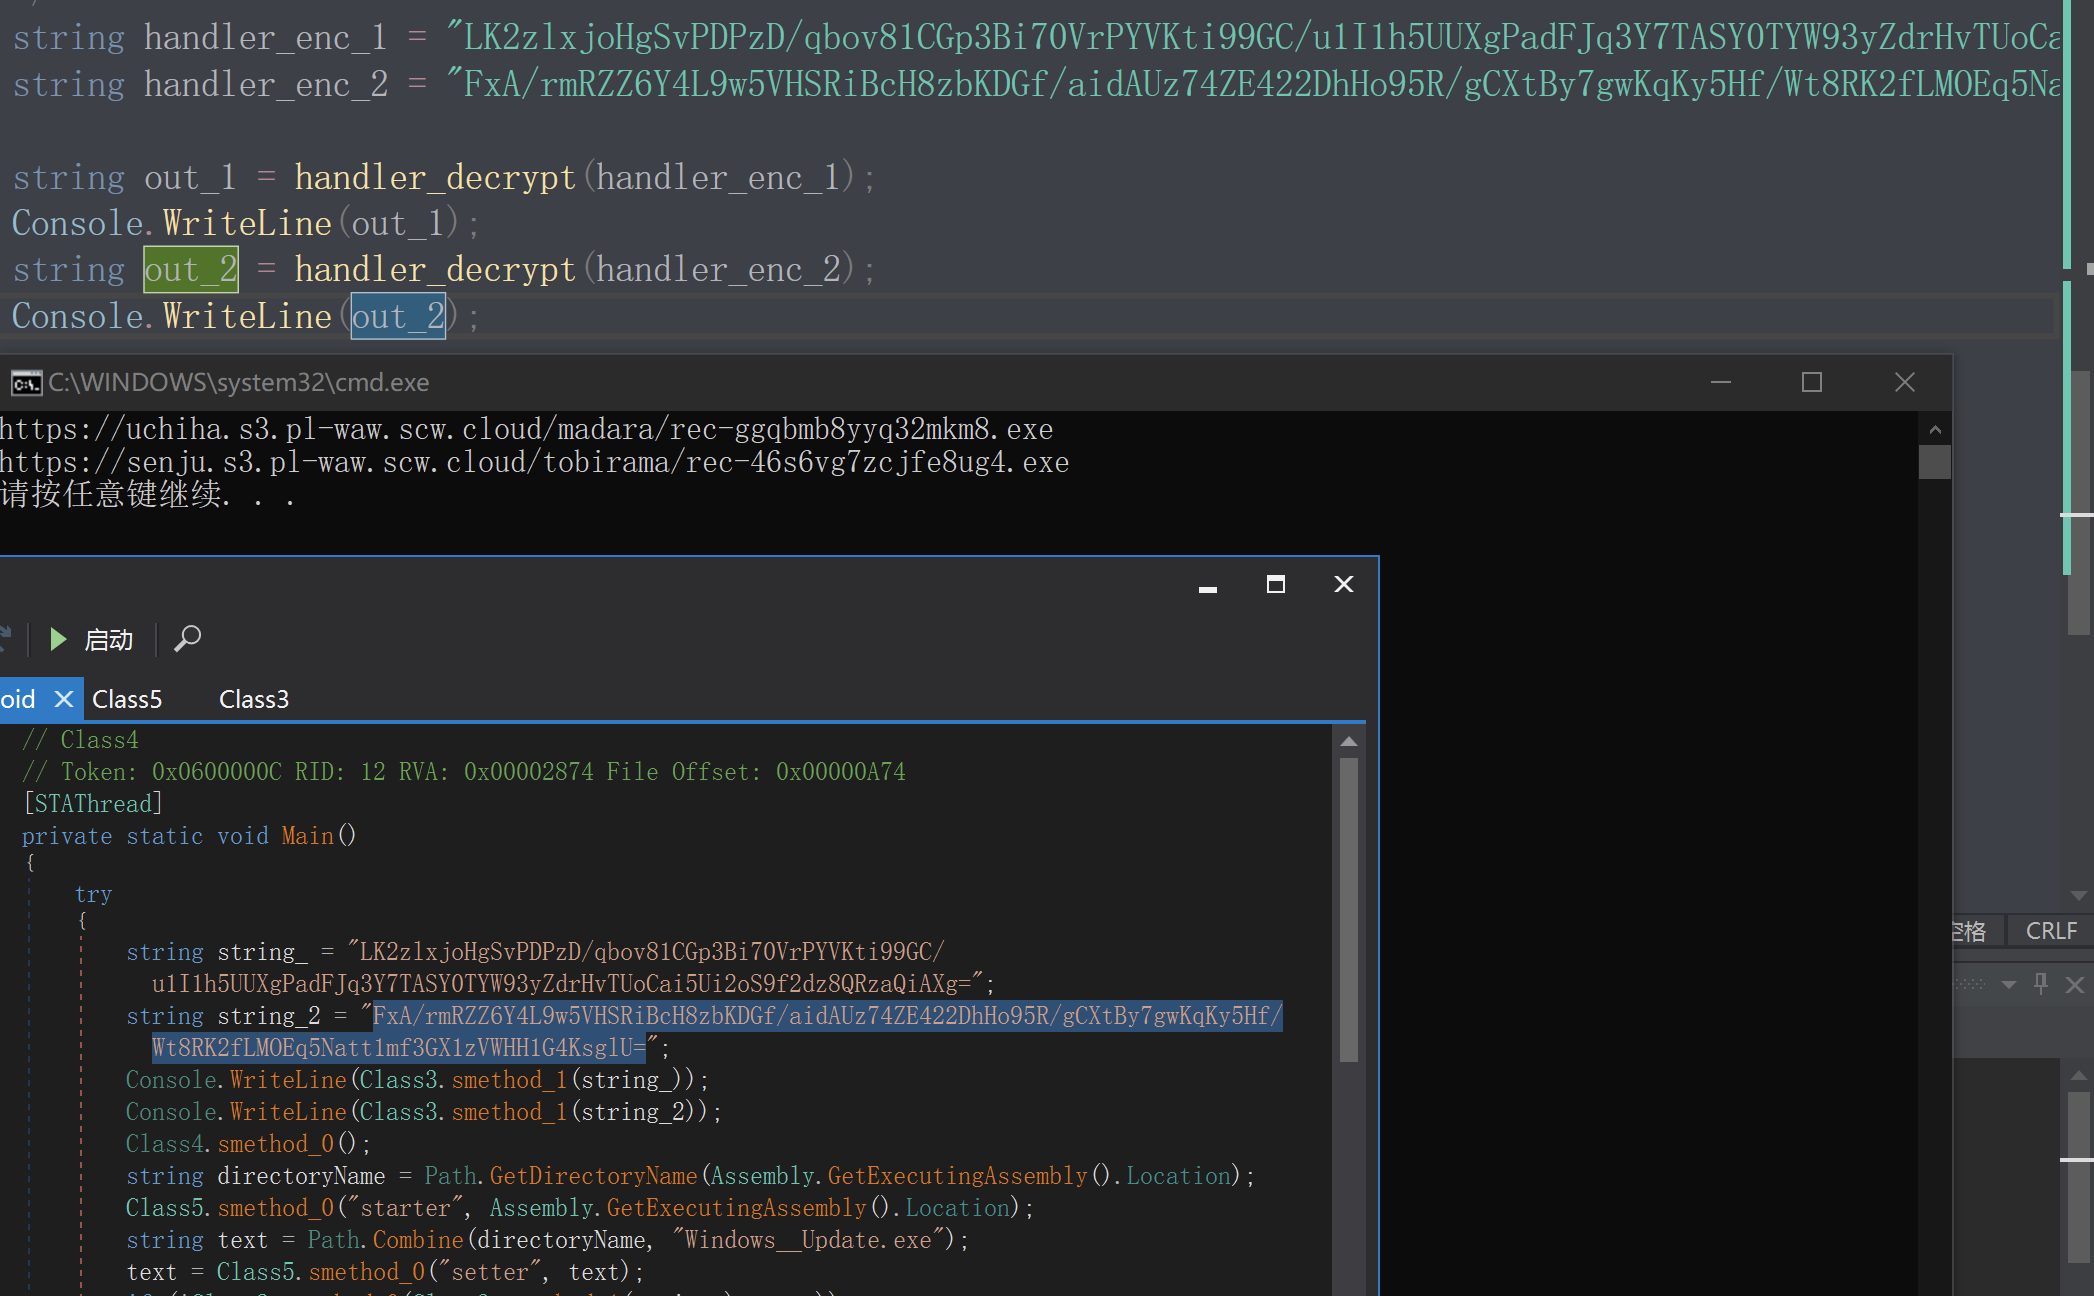Screen dimensions: 2094x1296
Task: Minimize the cmd.exe window
Action: [x=1721, y=382]
